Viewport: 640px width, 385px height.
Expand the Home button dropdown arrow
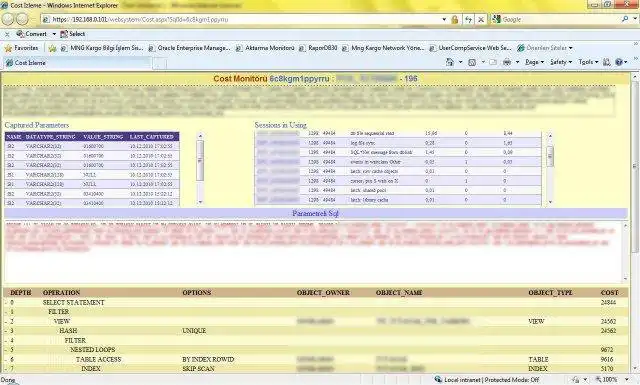pos(460,62)
